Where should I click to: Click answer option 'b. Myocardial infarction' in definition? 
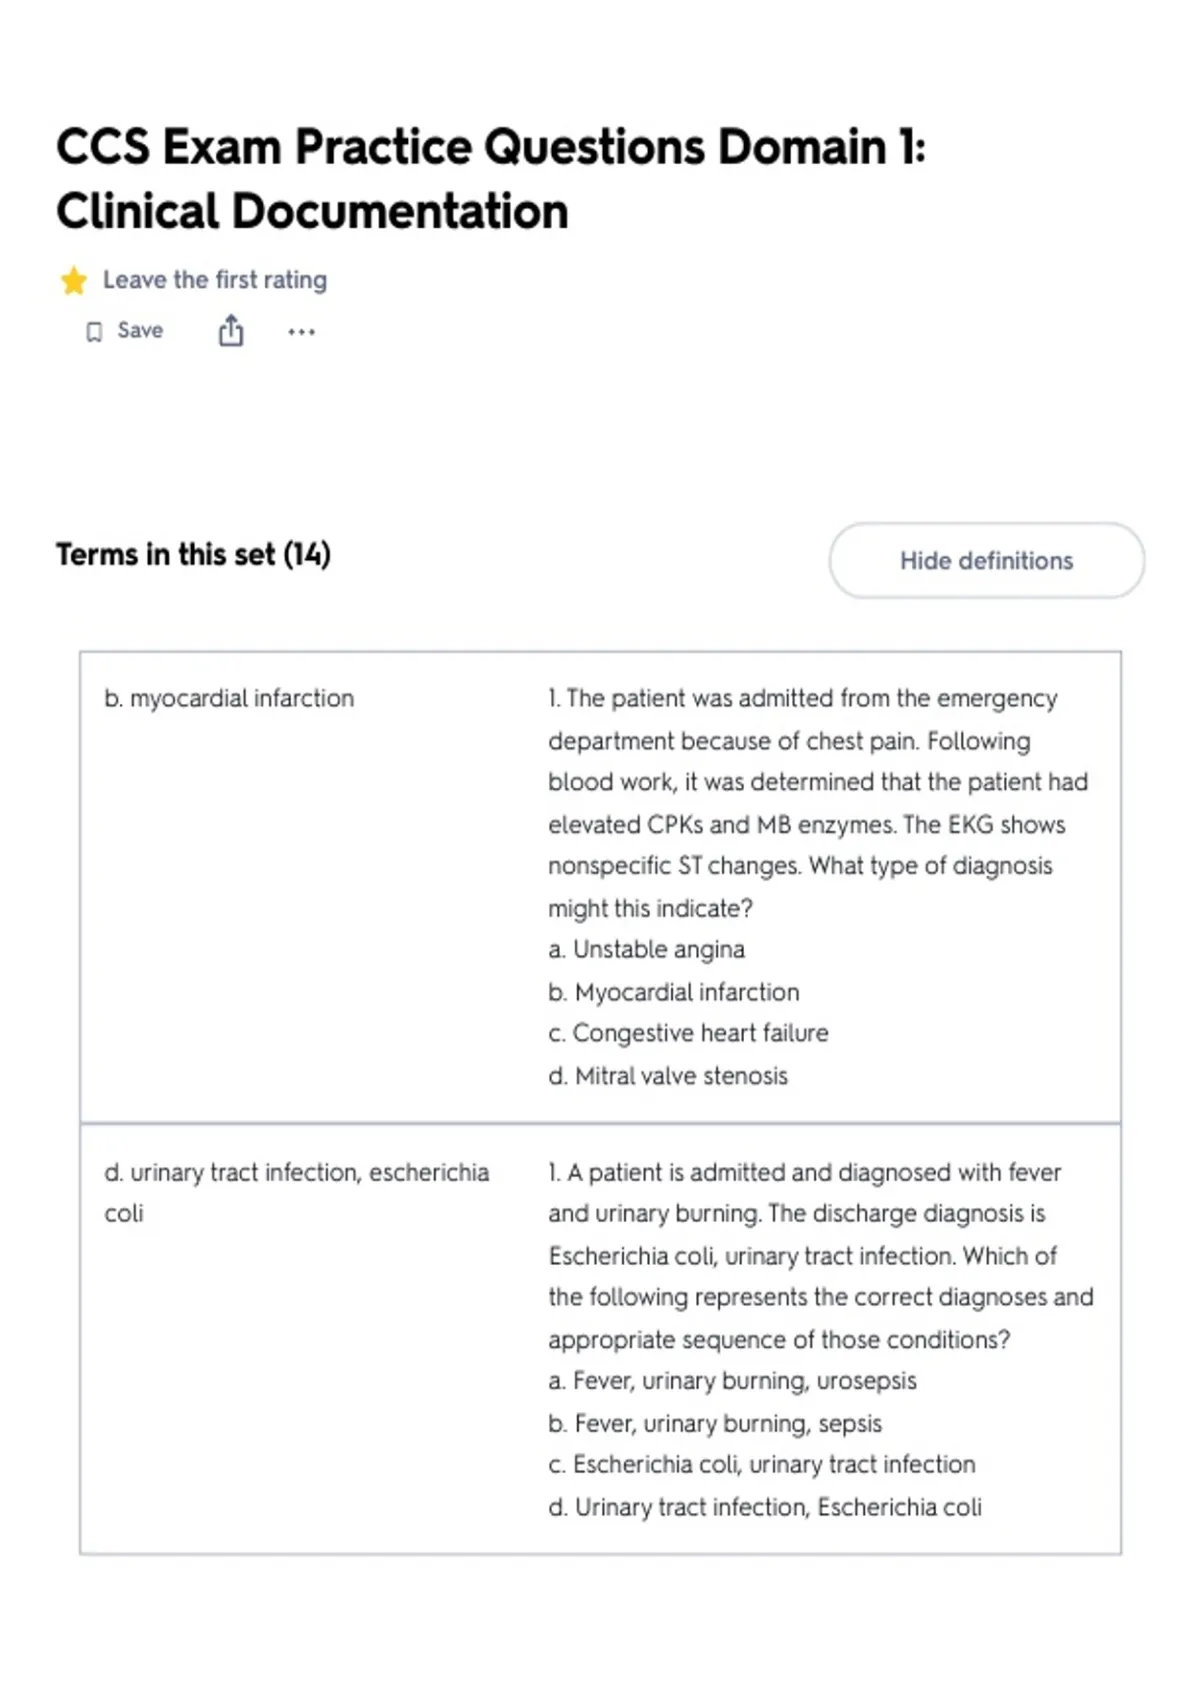pyautogui.click(x=674, y=992)
